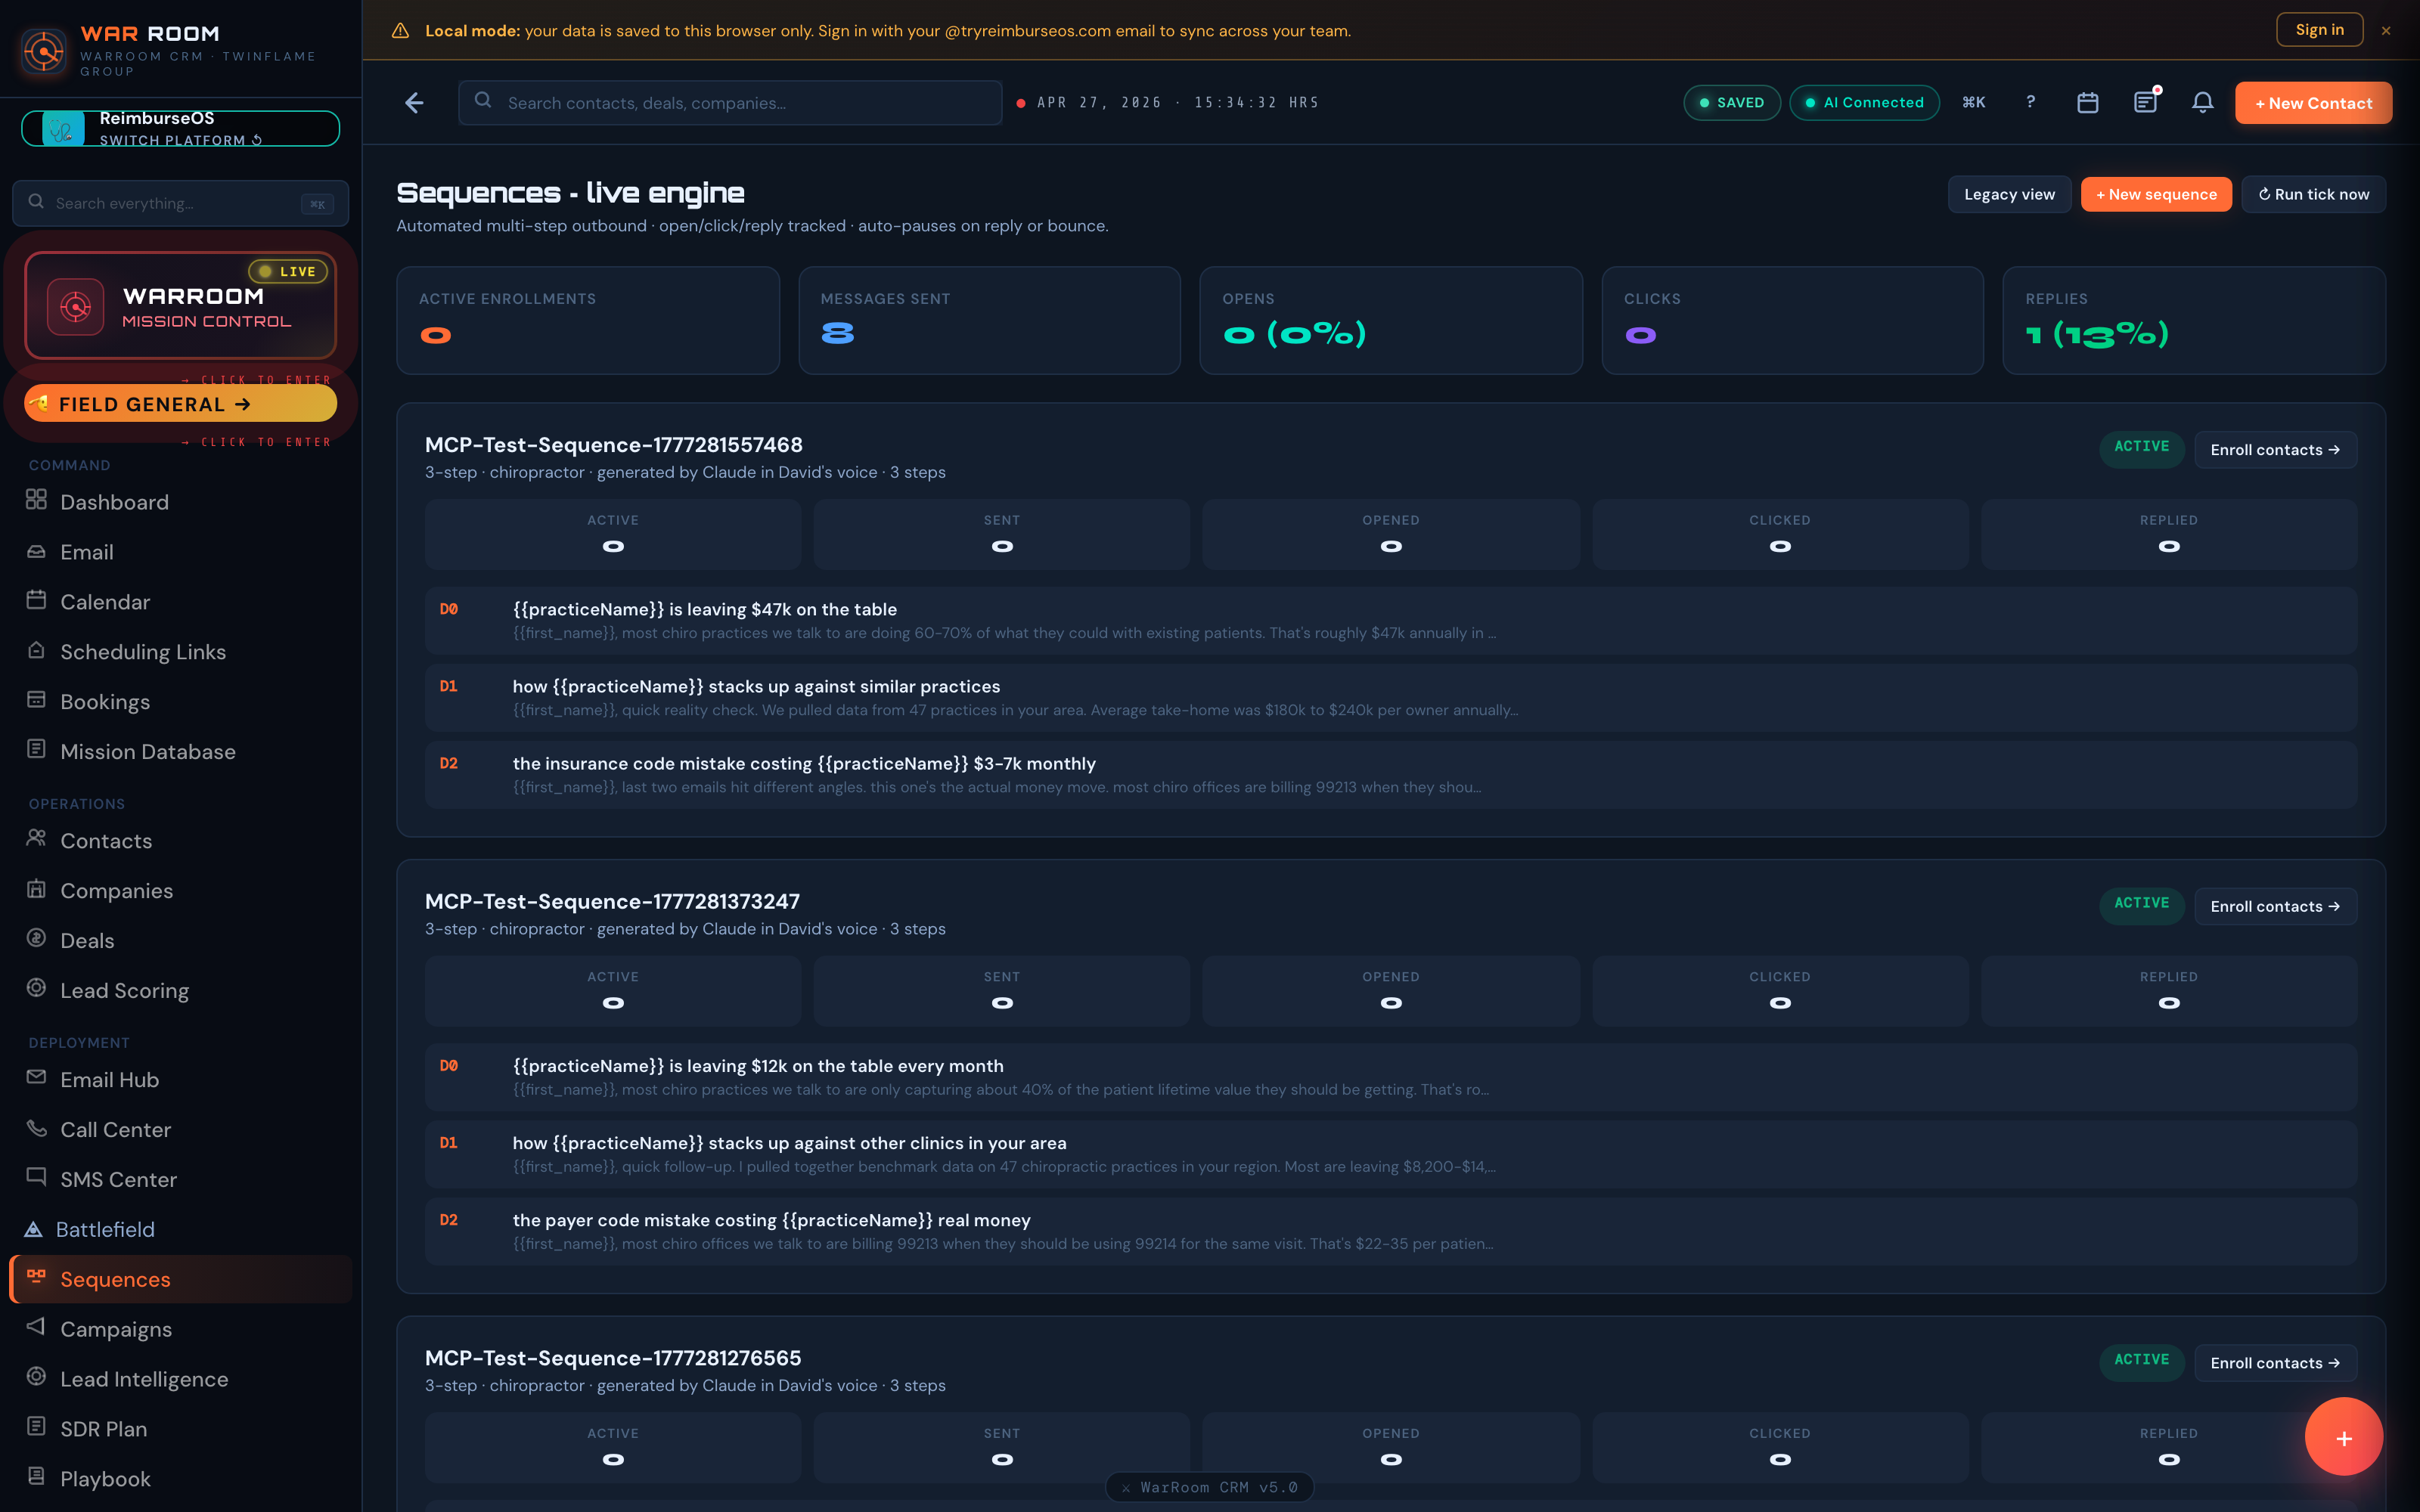Click the back arrow icon
Image resolution: width=2420 pixels, height=1512 pixels.
point(414,103)
